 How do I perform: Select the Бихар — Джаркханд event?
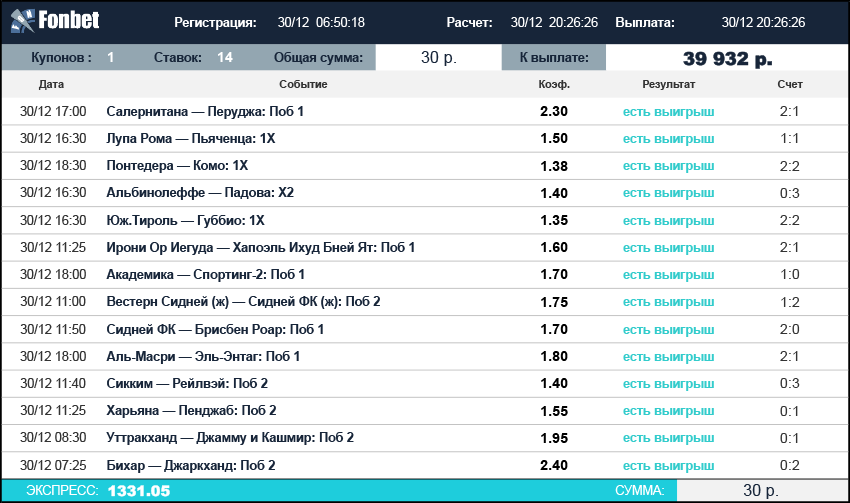pos(191,465)
